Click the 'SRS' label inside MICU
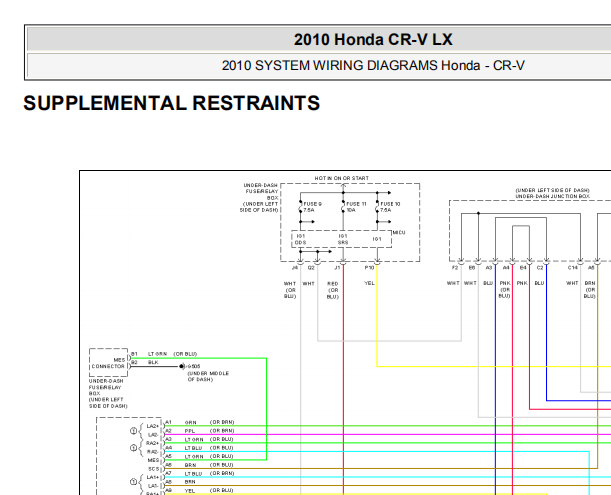 coord(343,242)
